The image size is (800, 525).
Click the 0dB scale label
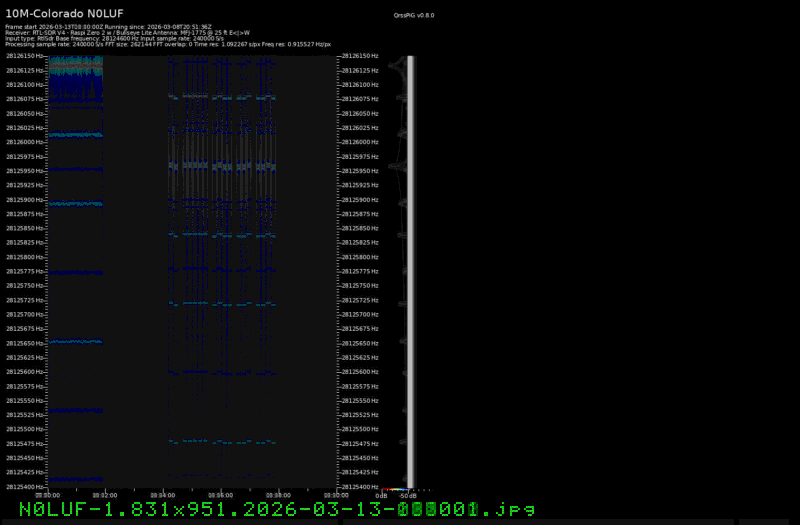click(381, 496)
